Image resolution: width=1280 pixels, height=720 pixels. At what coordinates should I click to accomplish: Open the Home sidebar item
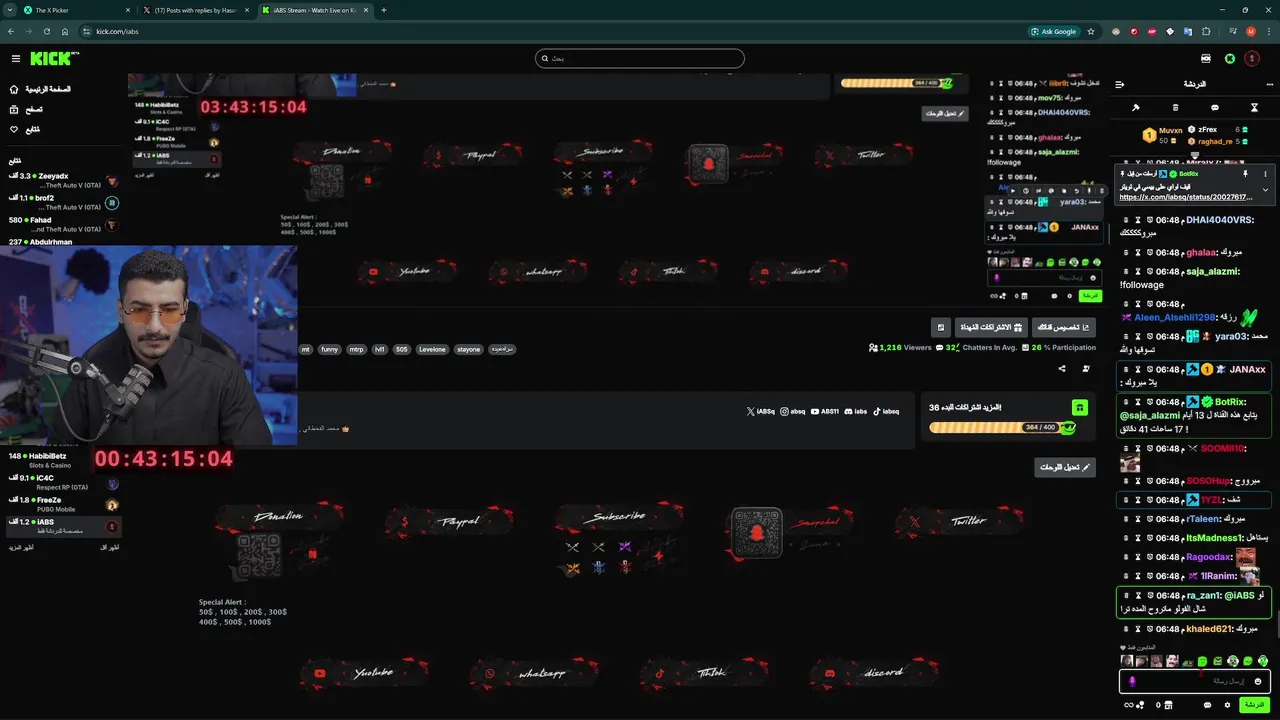[x=40, y=89]
